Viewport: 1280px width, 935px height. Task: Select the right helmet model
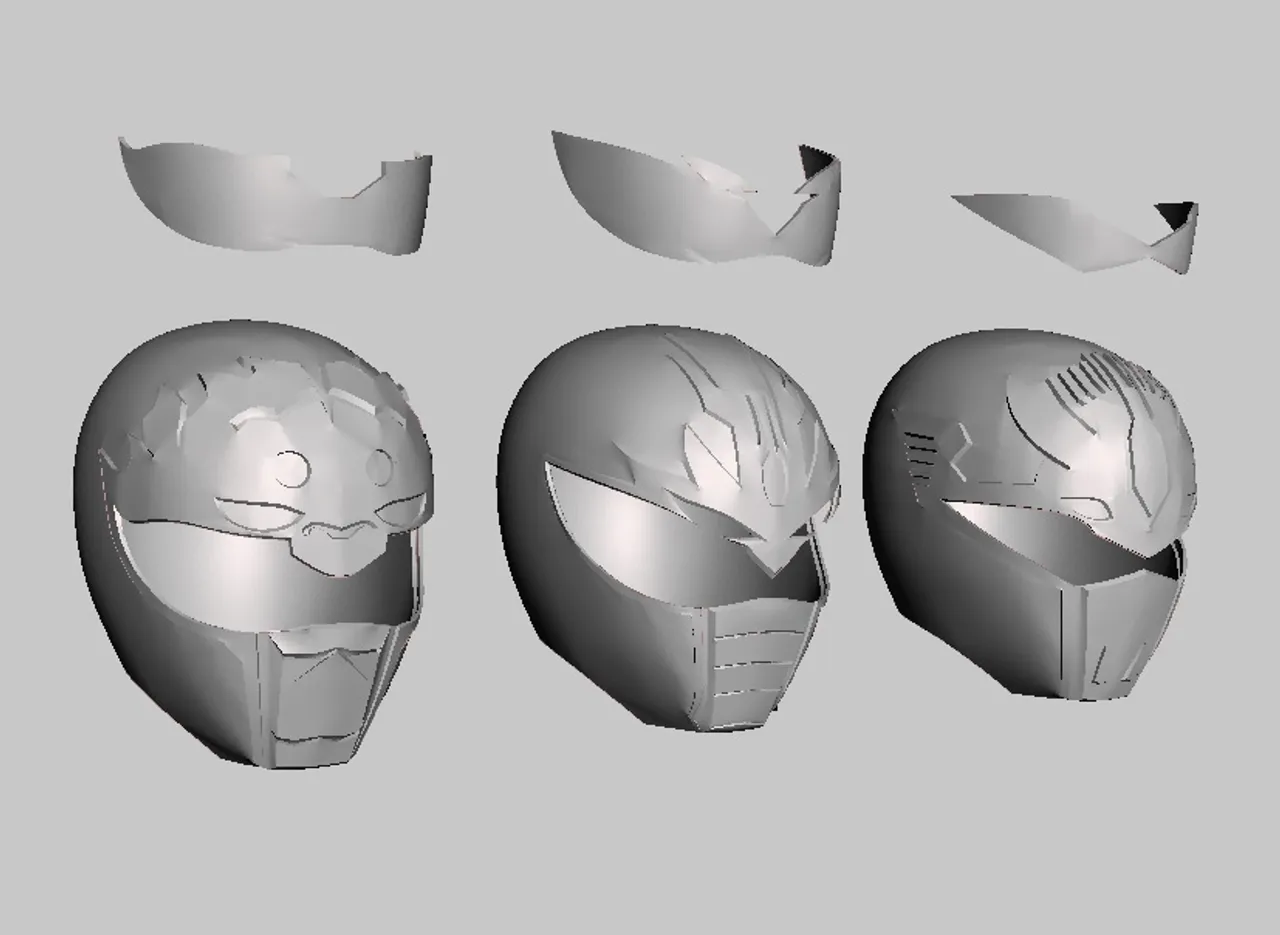point(1030,515)
